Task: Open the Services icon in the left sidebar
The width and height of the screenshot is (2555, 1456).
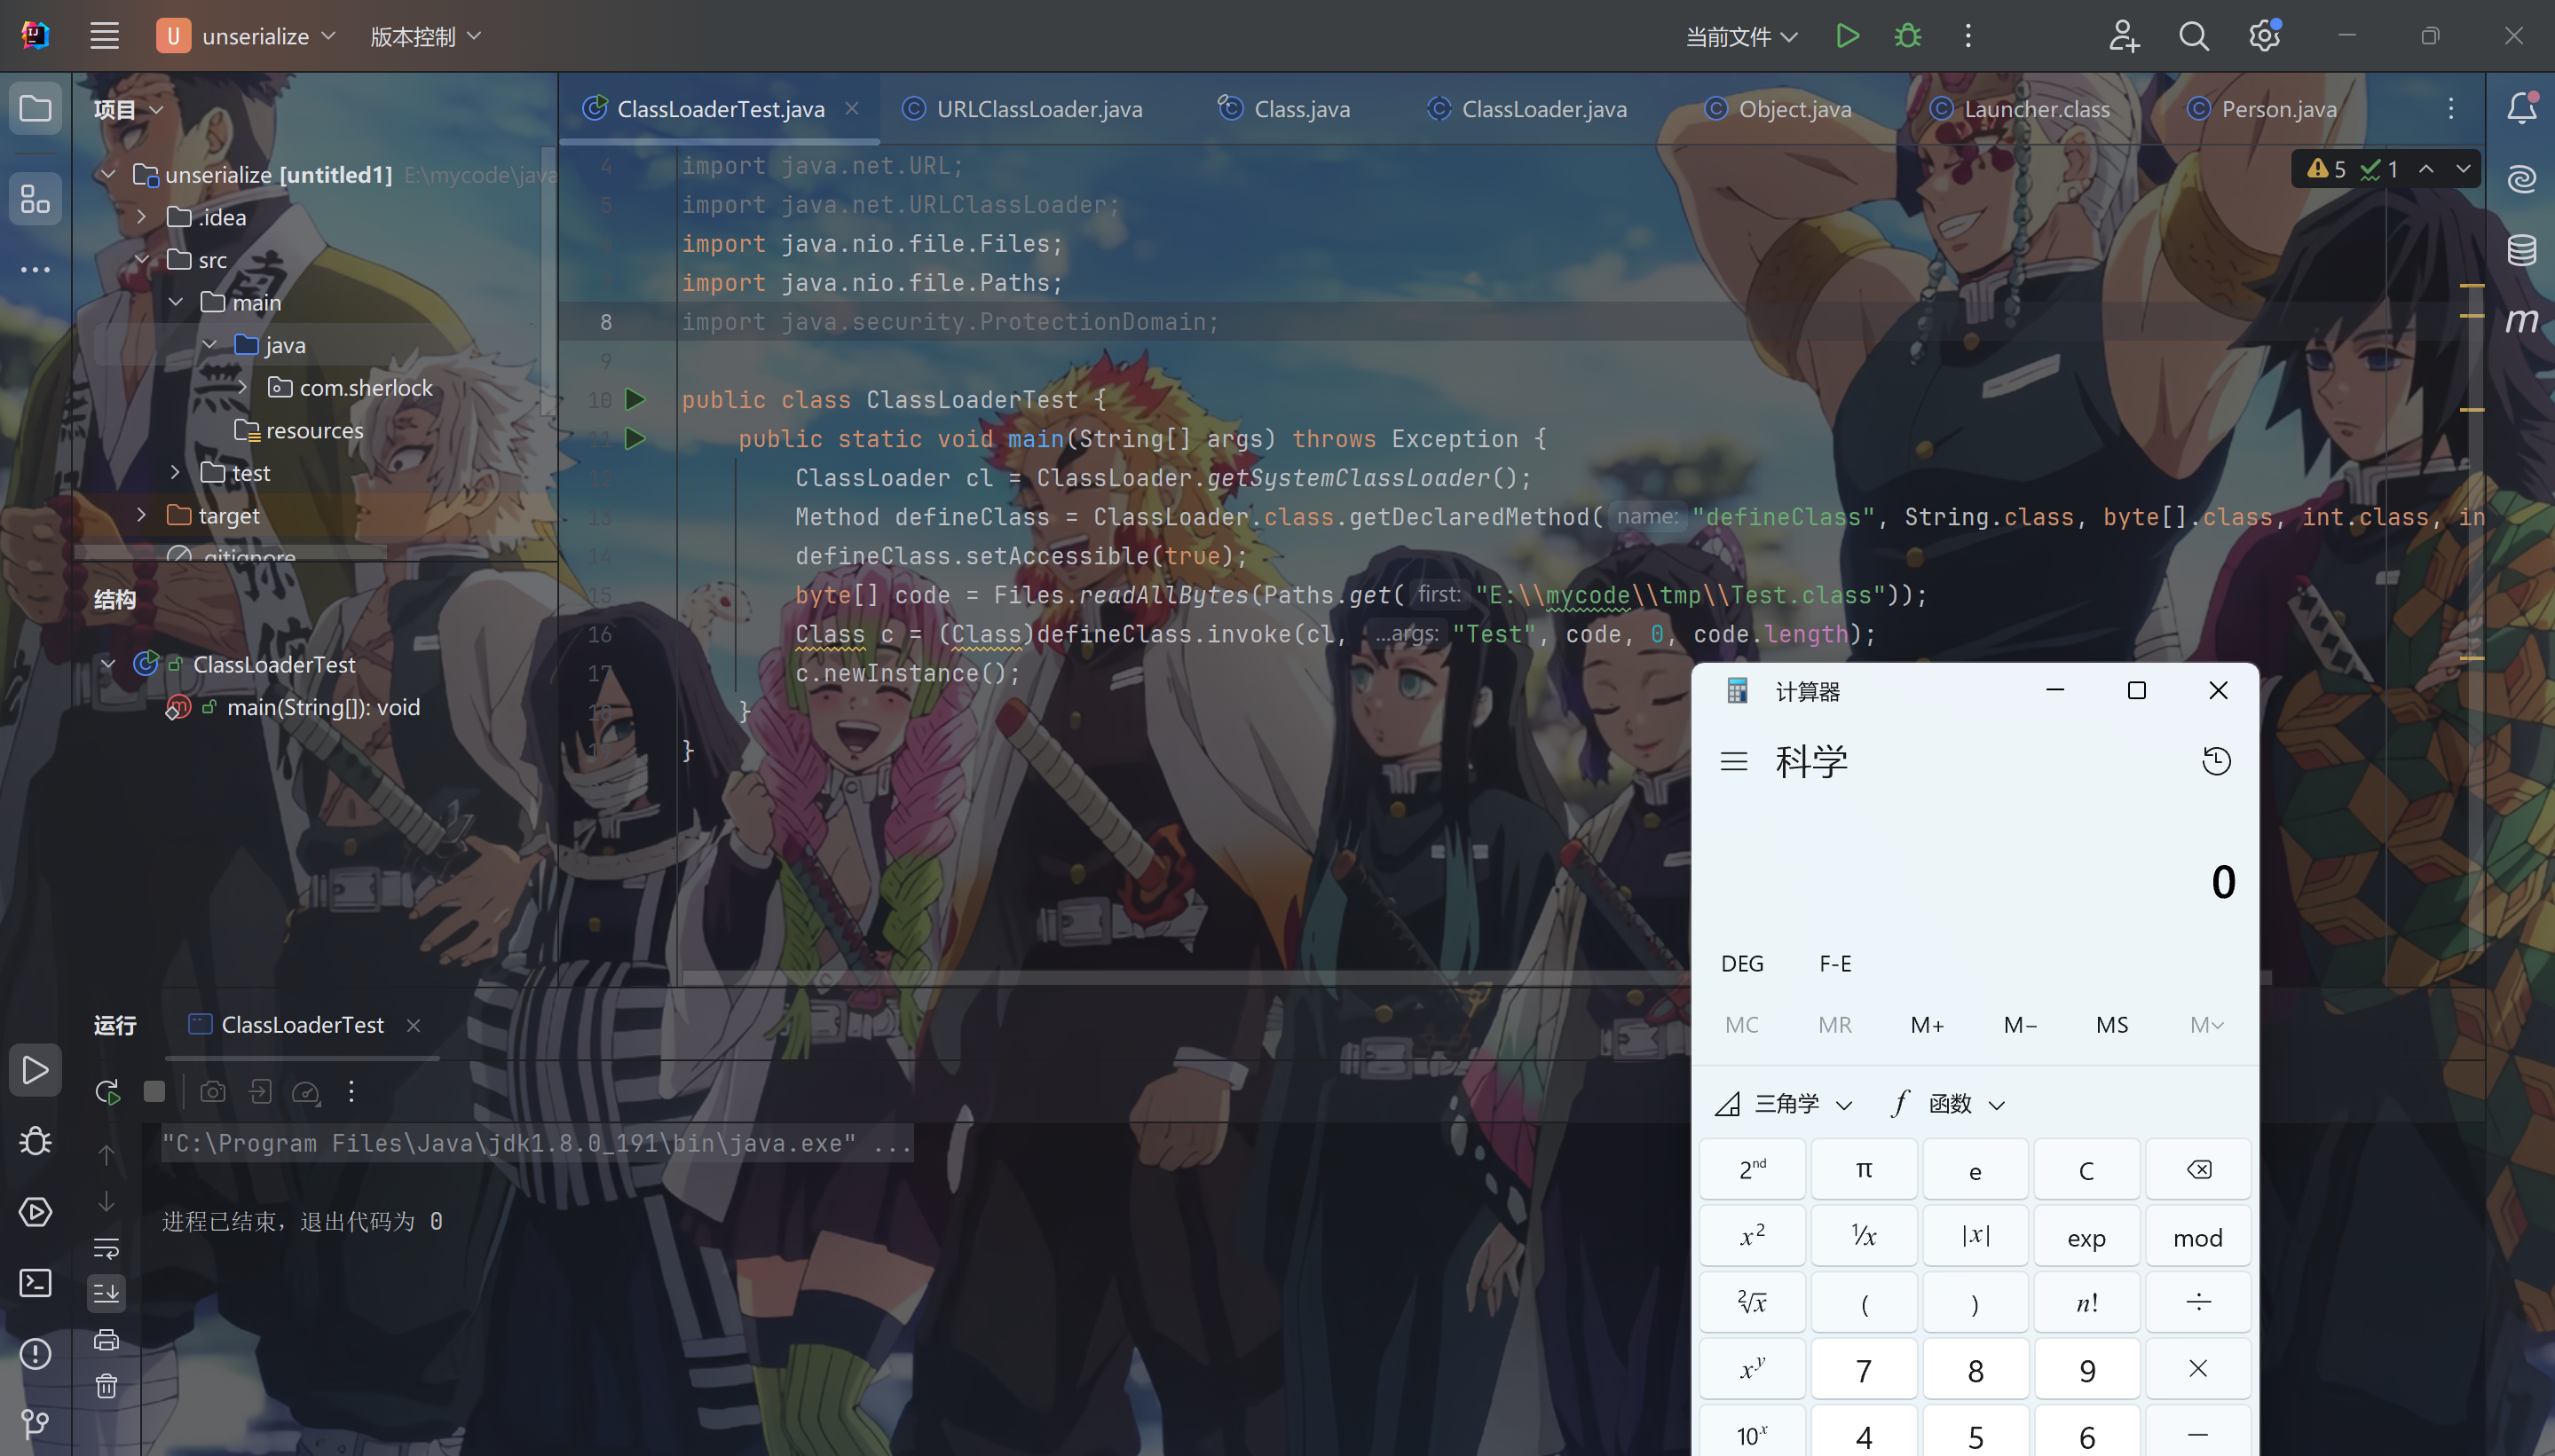Action: coord(35,1212)
